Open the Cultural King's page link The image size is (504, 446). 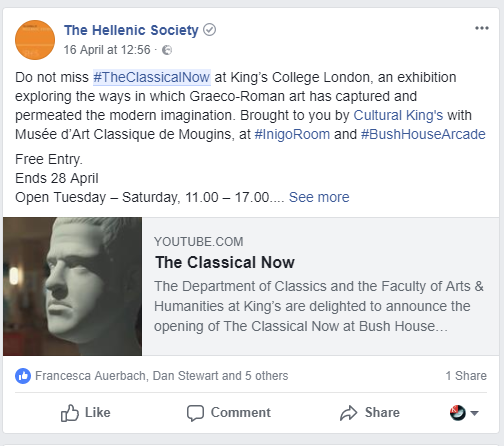click(x=398, y=115)
